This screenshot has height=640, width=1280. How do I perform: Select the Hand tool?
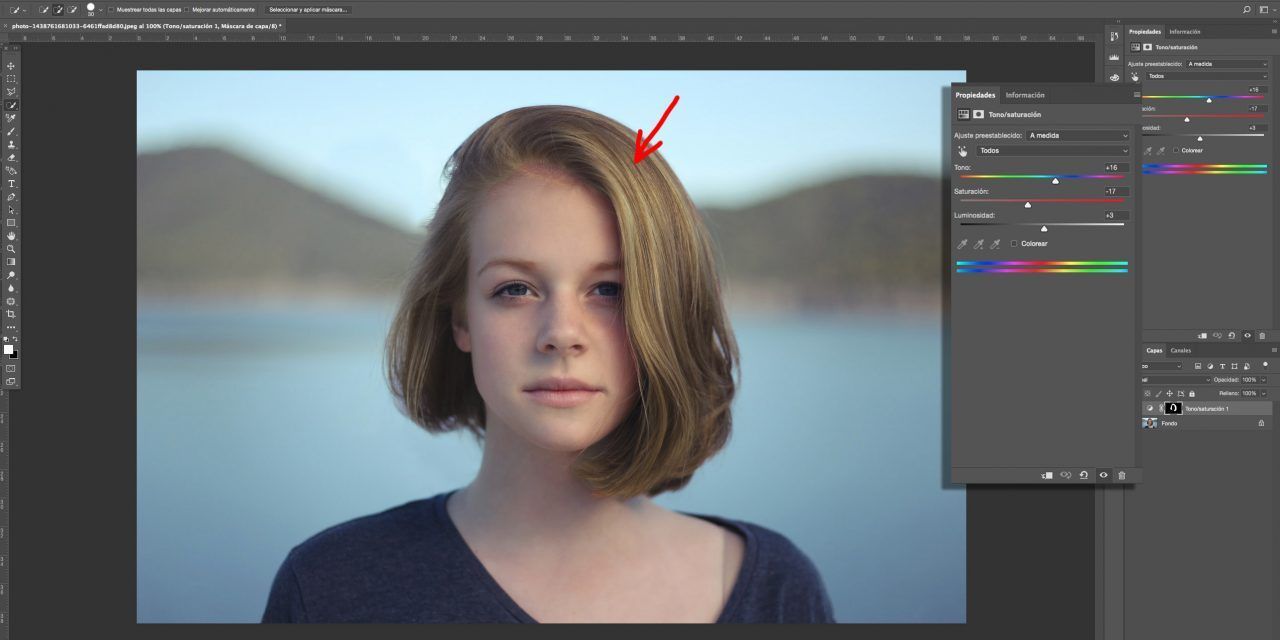[x=11, y=236]
